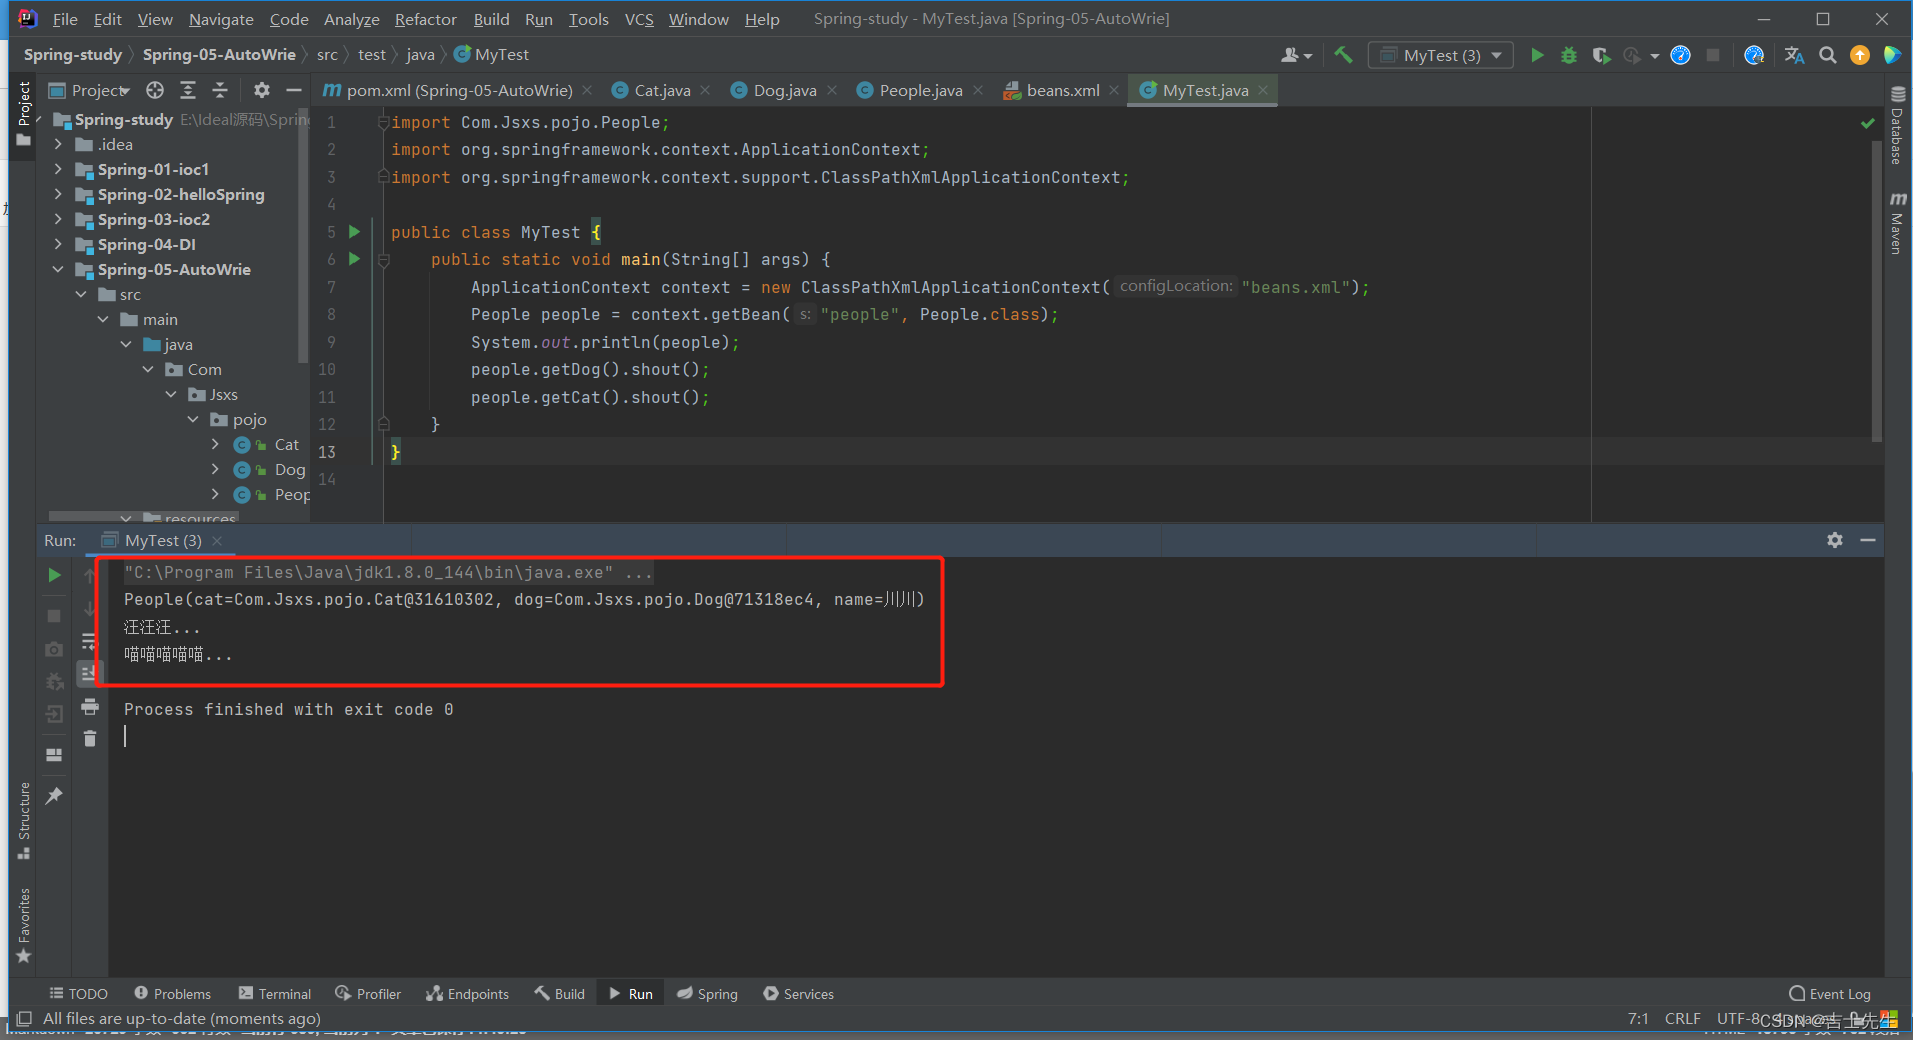Expand the .idea folder
The image size is (1913, 1040).
[x=58, y=144]
